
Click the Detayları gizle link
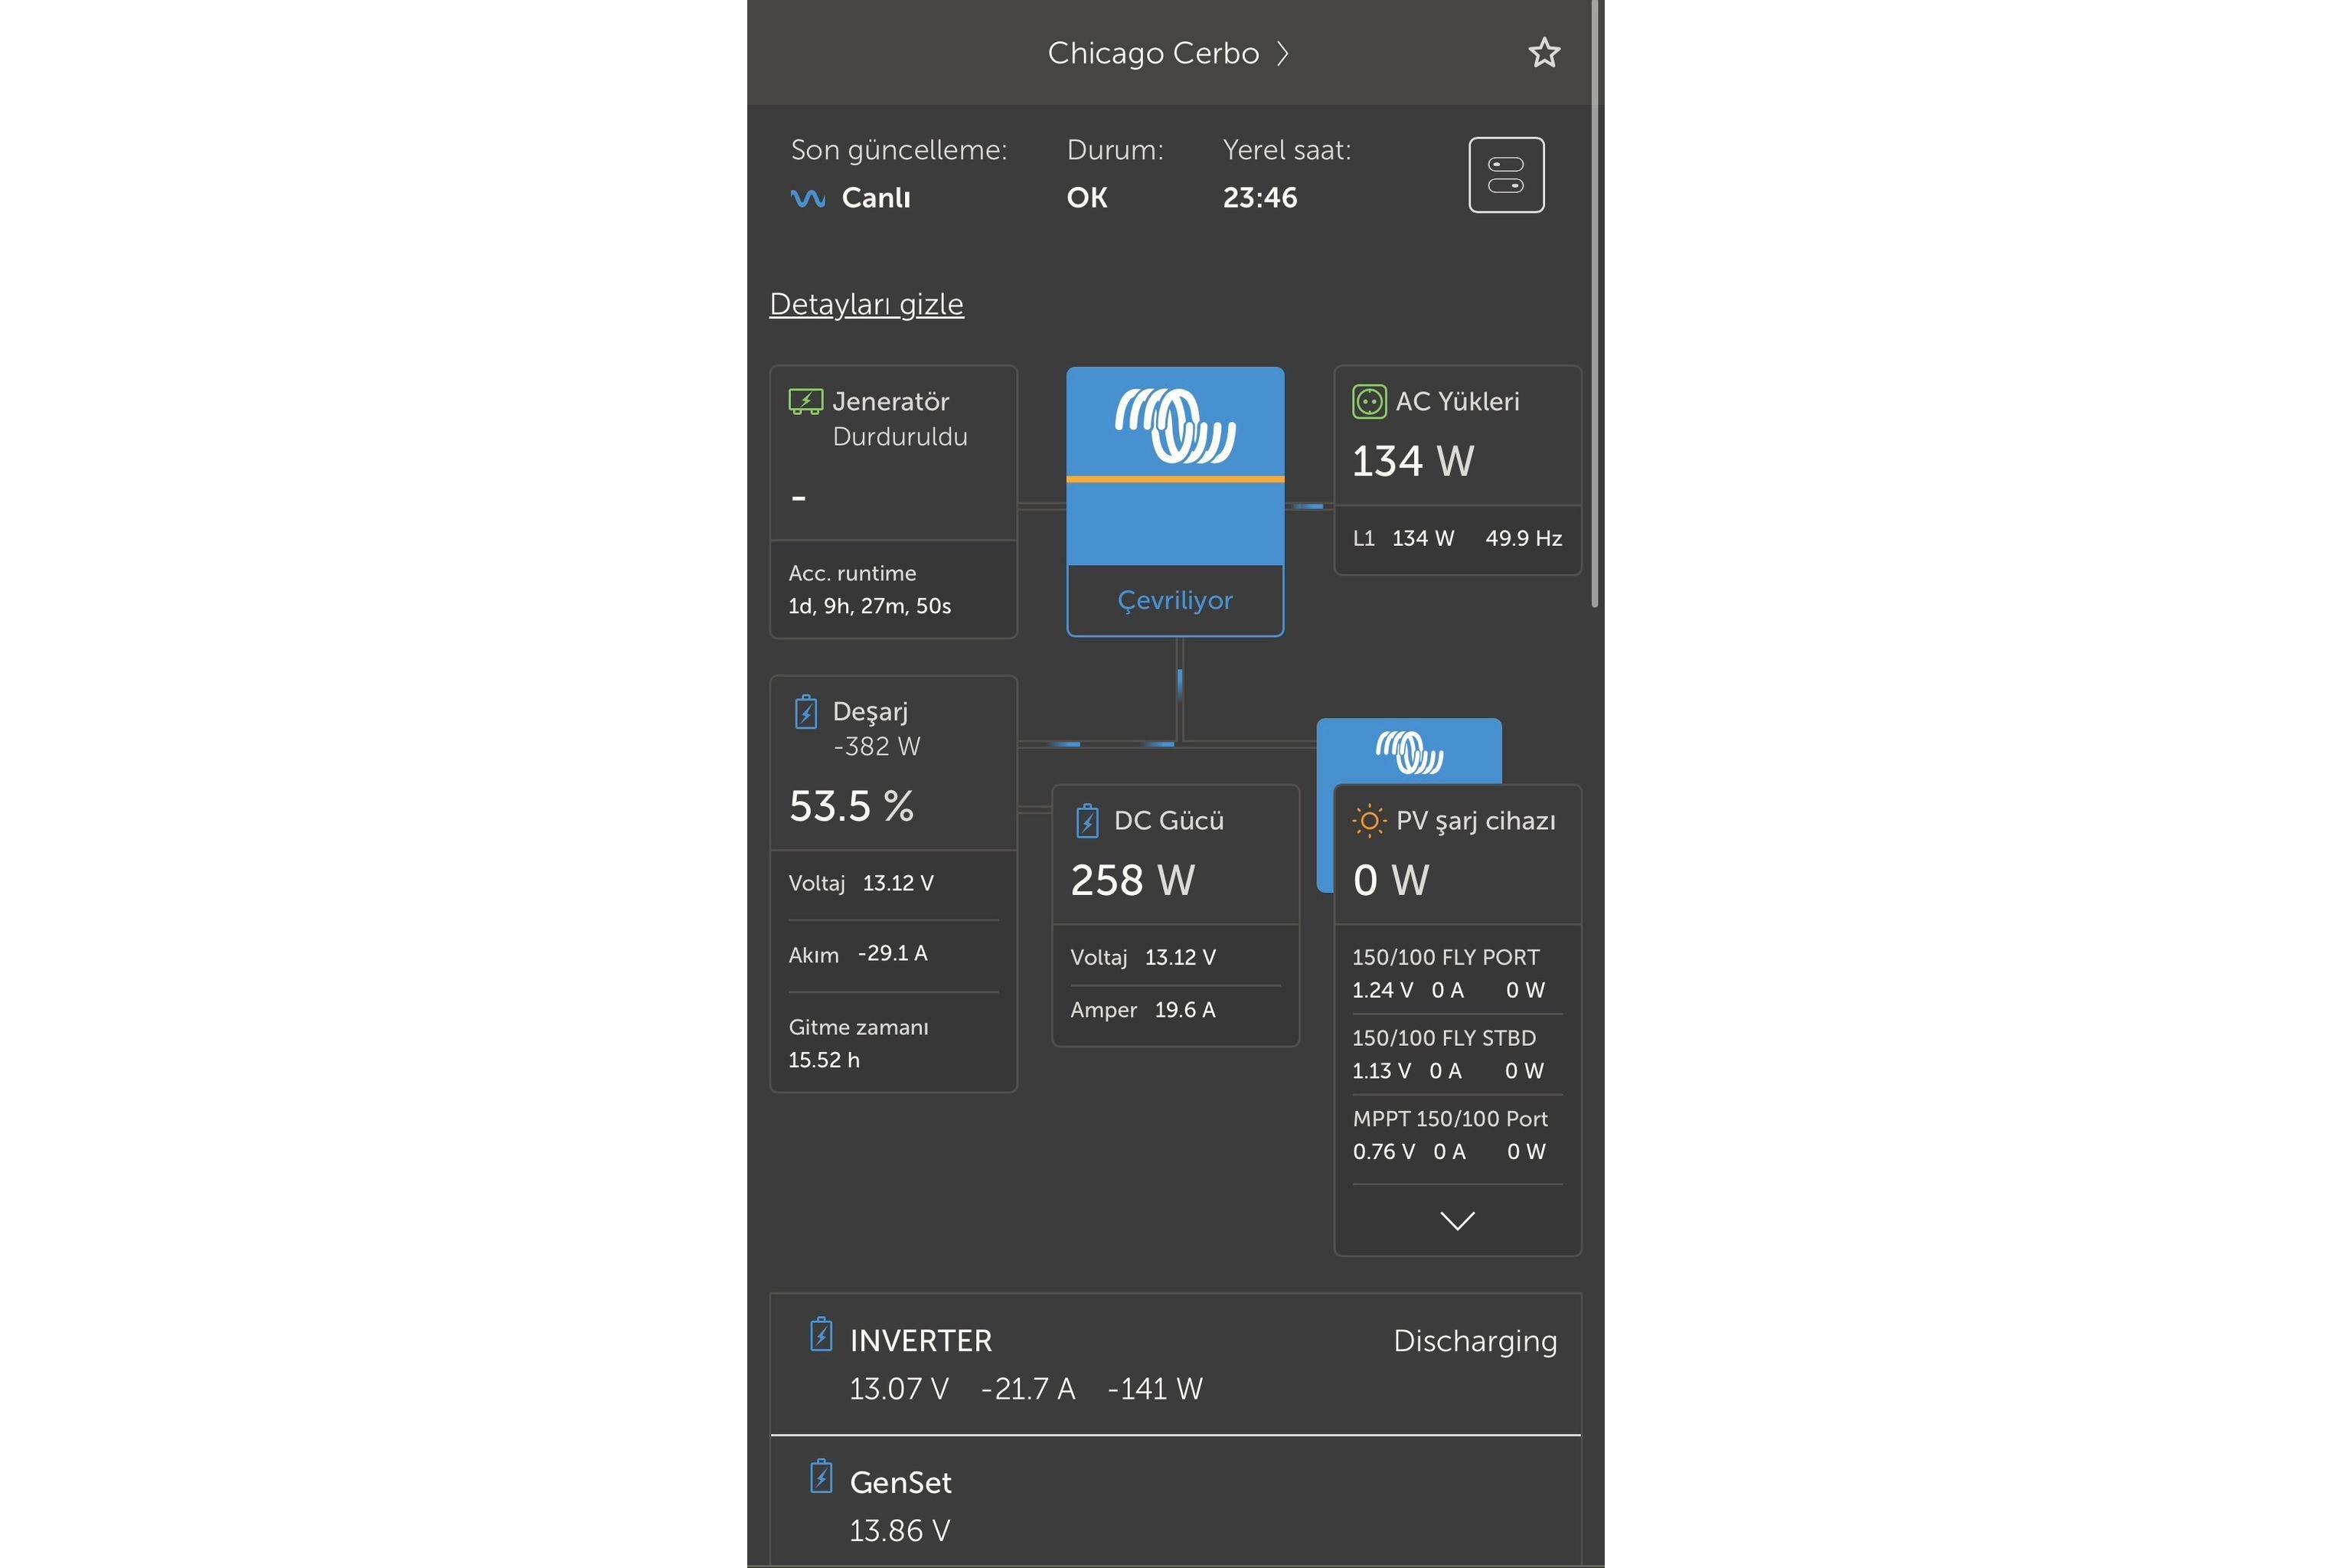(866, 304)
